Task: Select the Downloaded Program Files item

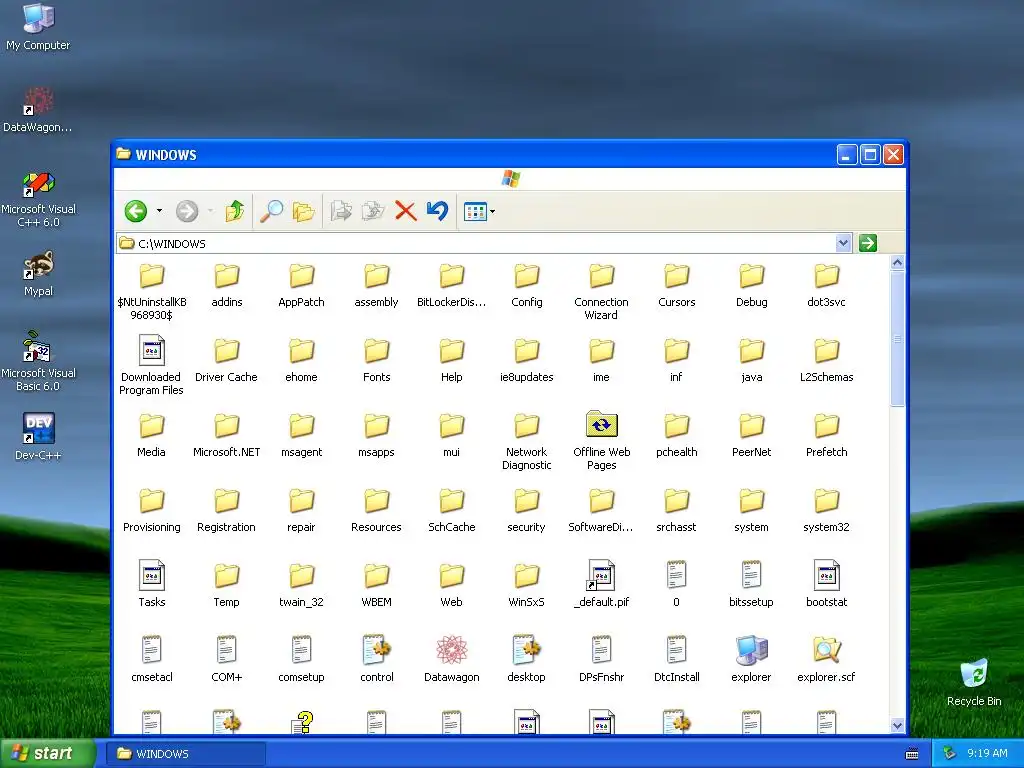Action: click(x=151, y=366)
